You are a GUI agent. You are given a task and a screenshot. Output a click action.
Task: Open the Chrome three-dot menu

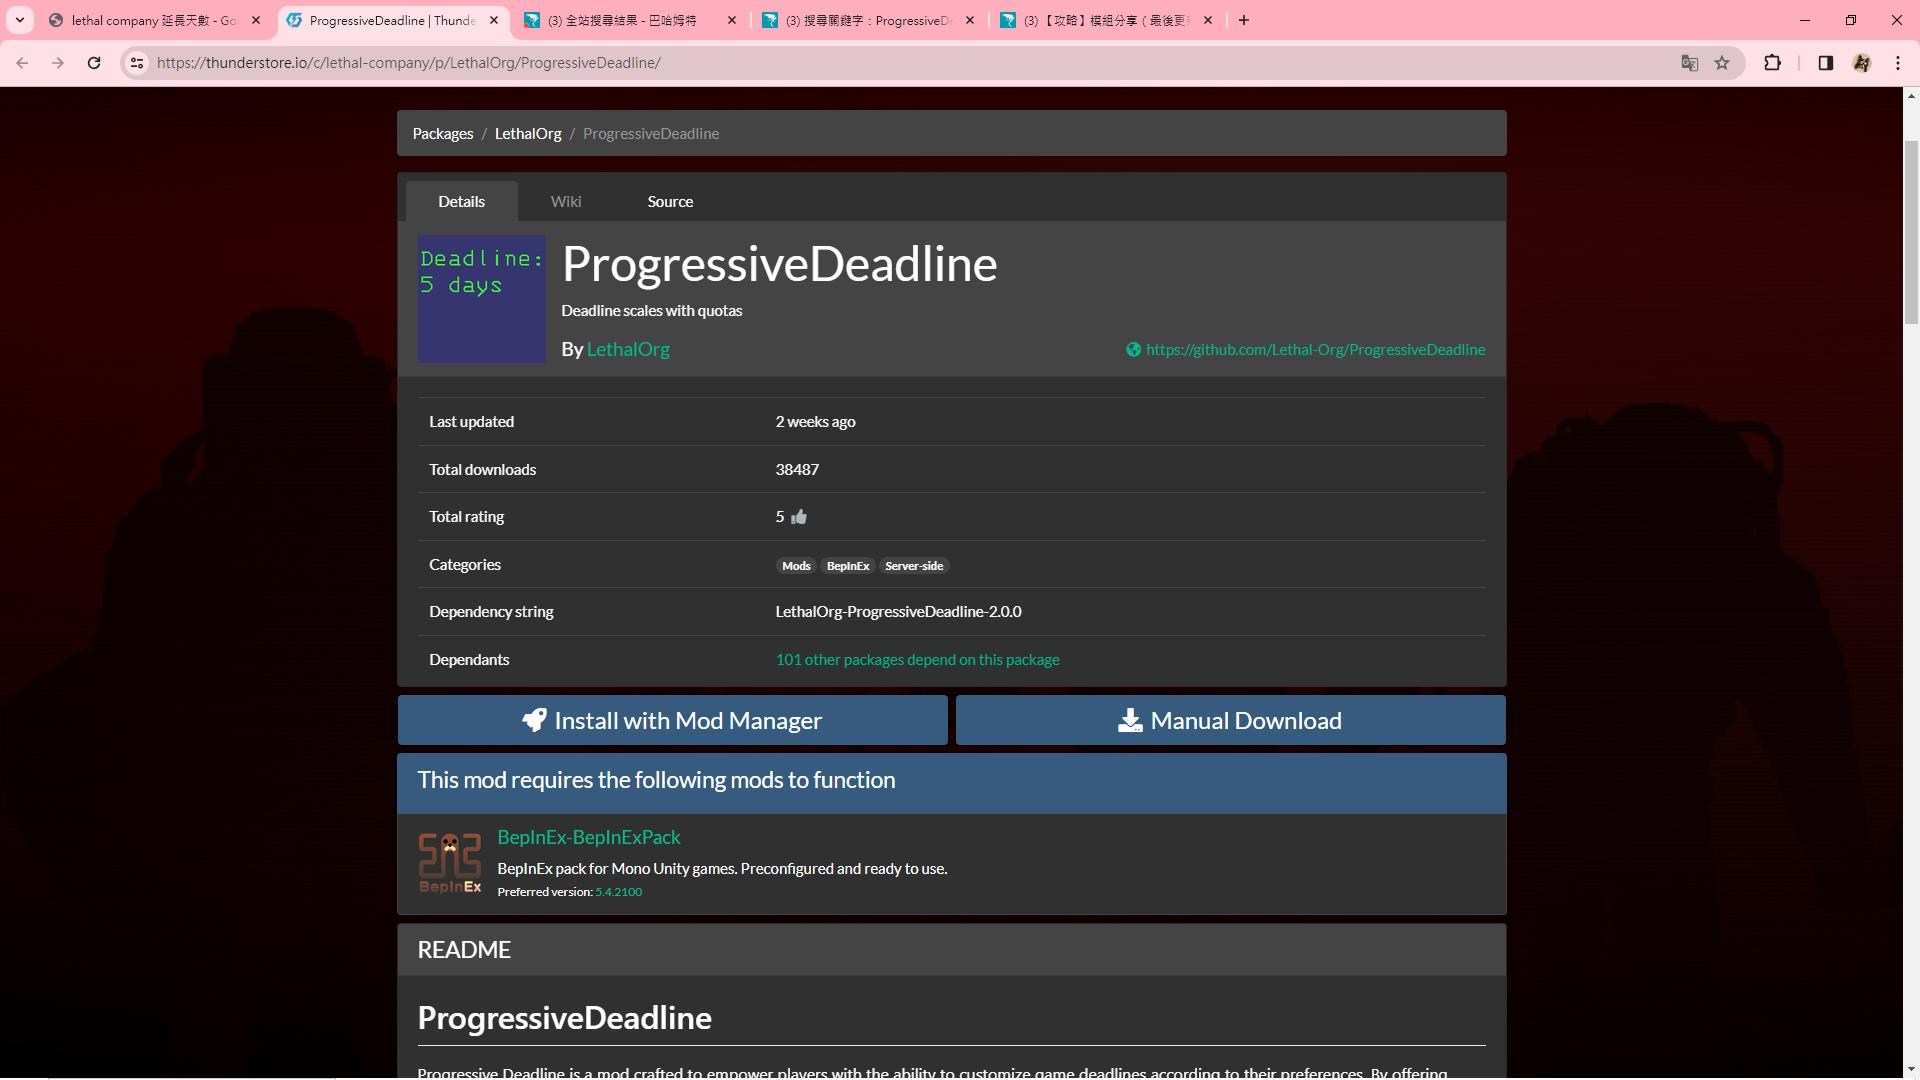click(x=1898, y=63)
